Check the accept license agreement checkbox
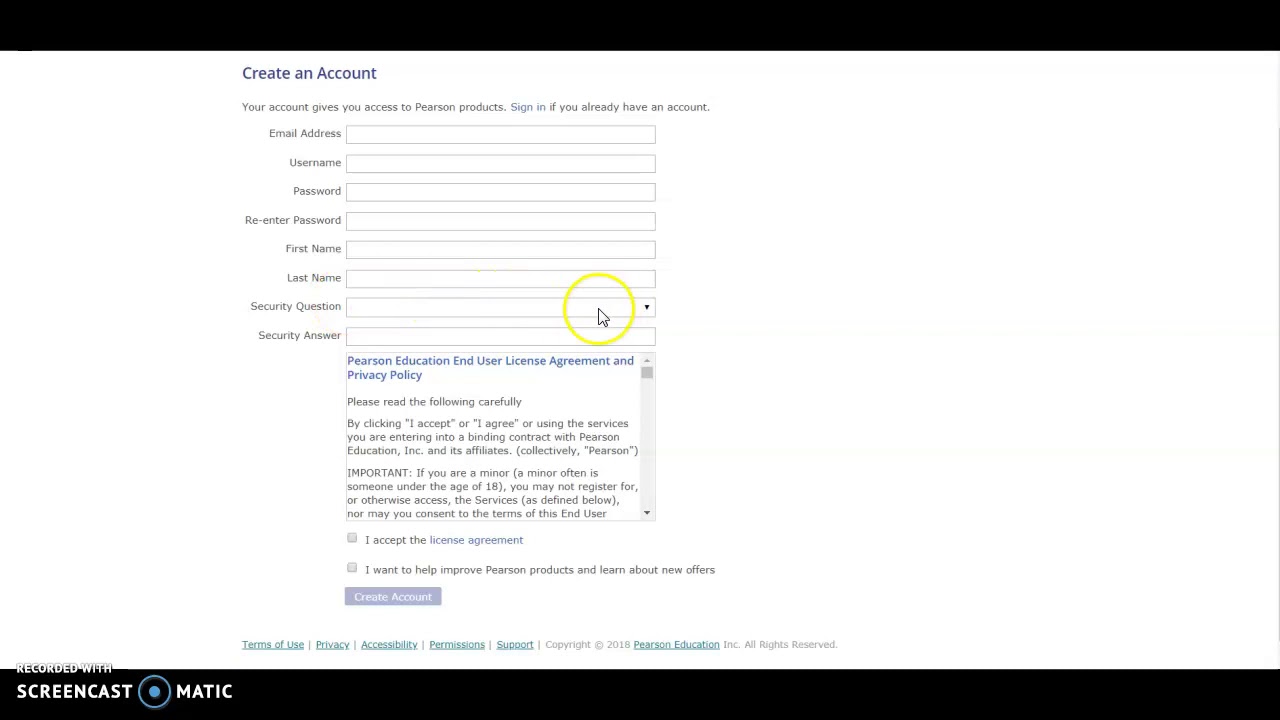 [352, 539]
